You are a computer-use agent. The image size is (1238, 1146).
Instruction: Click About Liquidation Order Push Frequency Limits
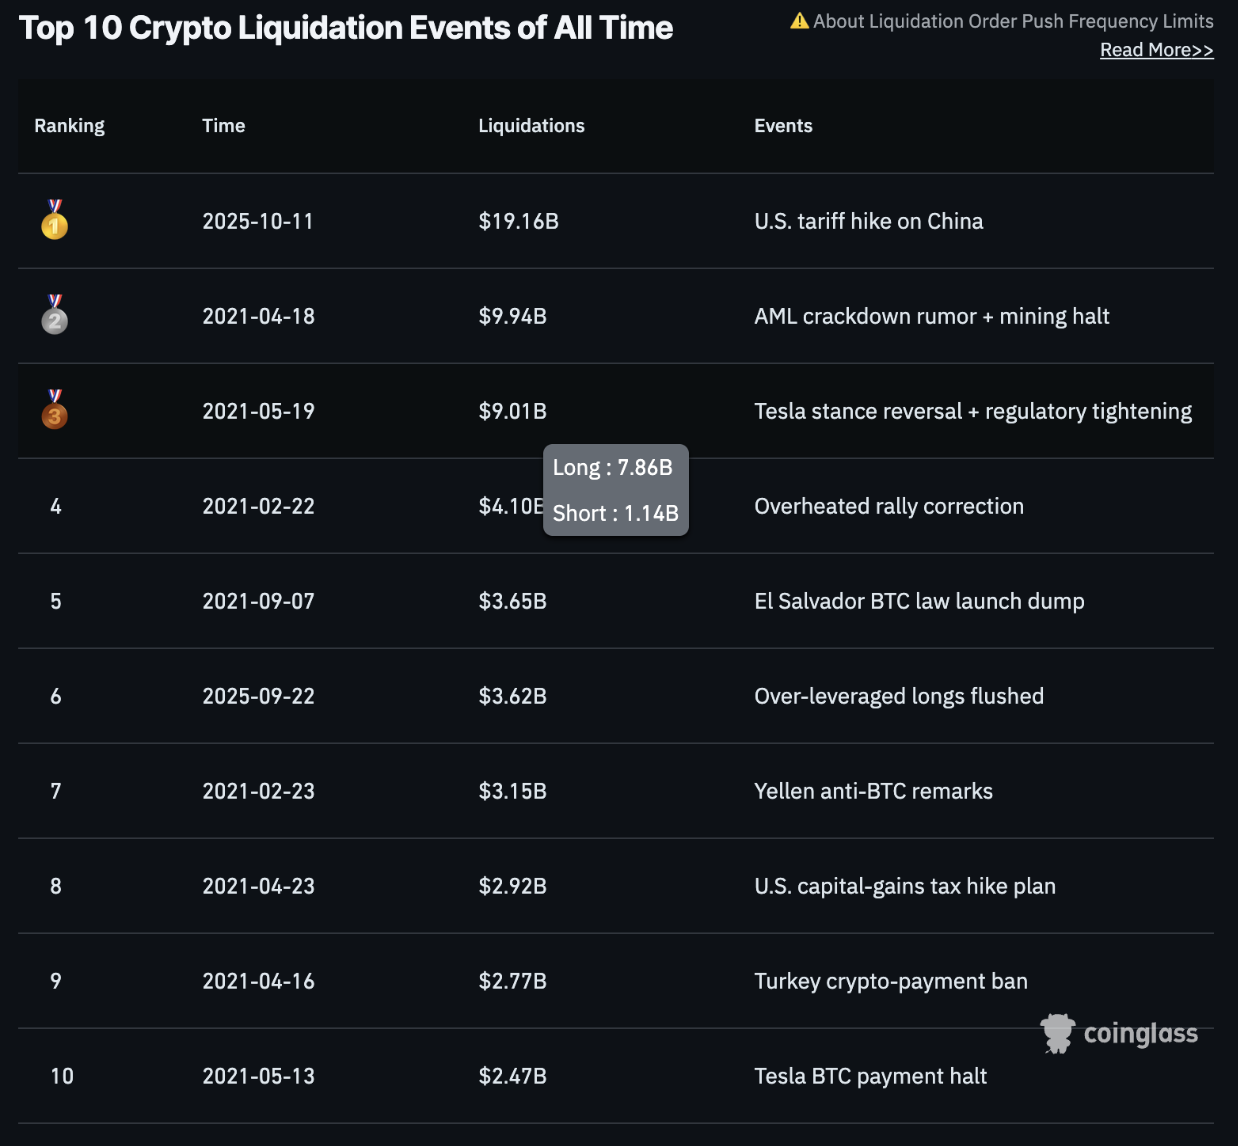(1012, 21)
